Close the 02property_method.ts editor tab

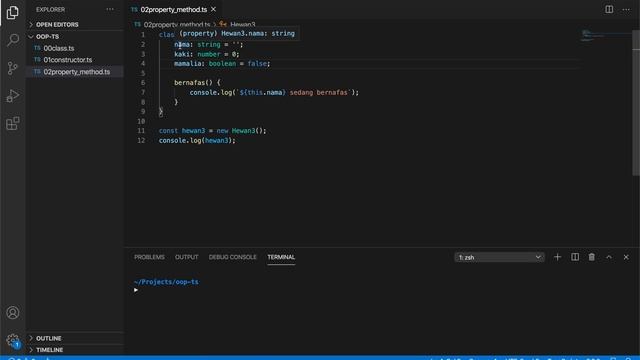(213, 9)
